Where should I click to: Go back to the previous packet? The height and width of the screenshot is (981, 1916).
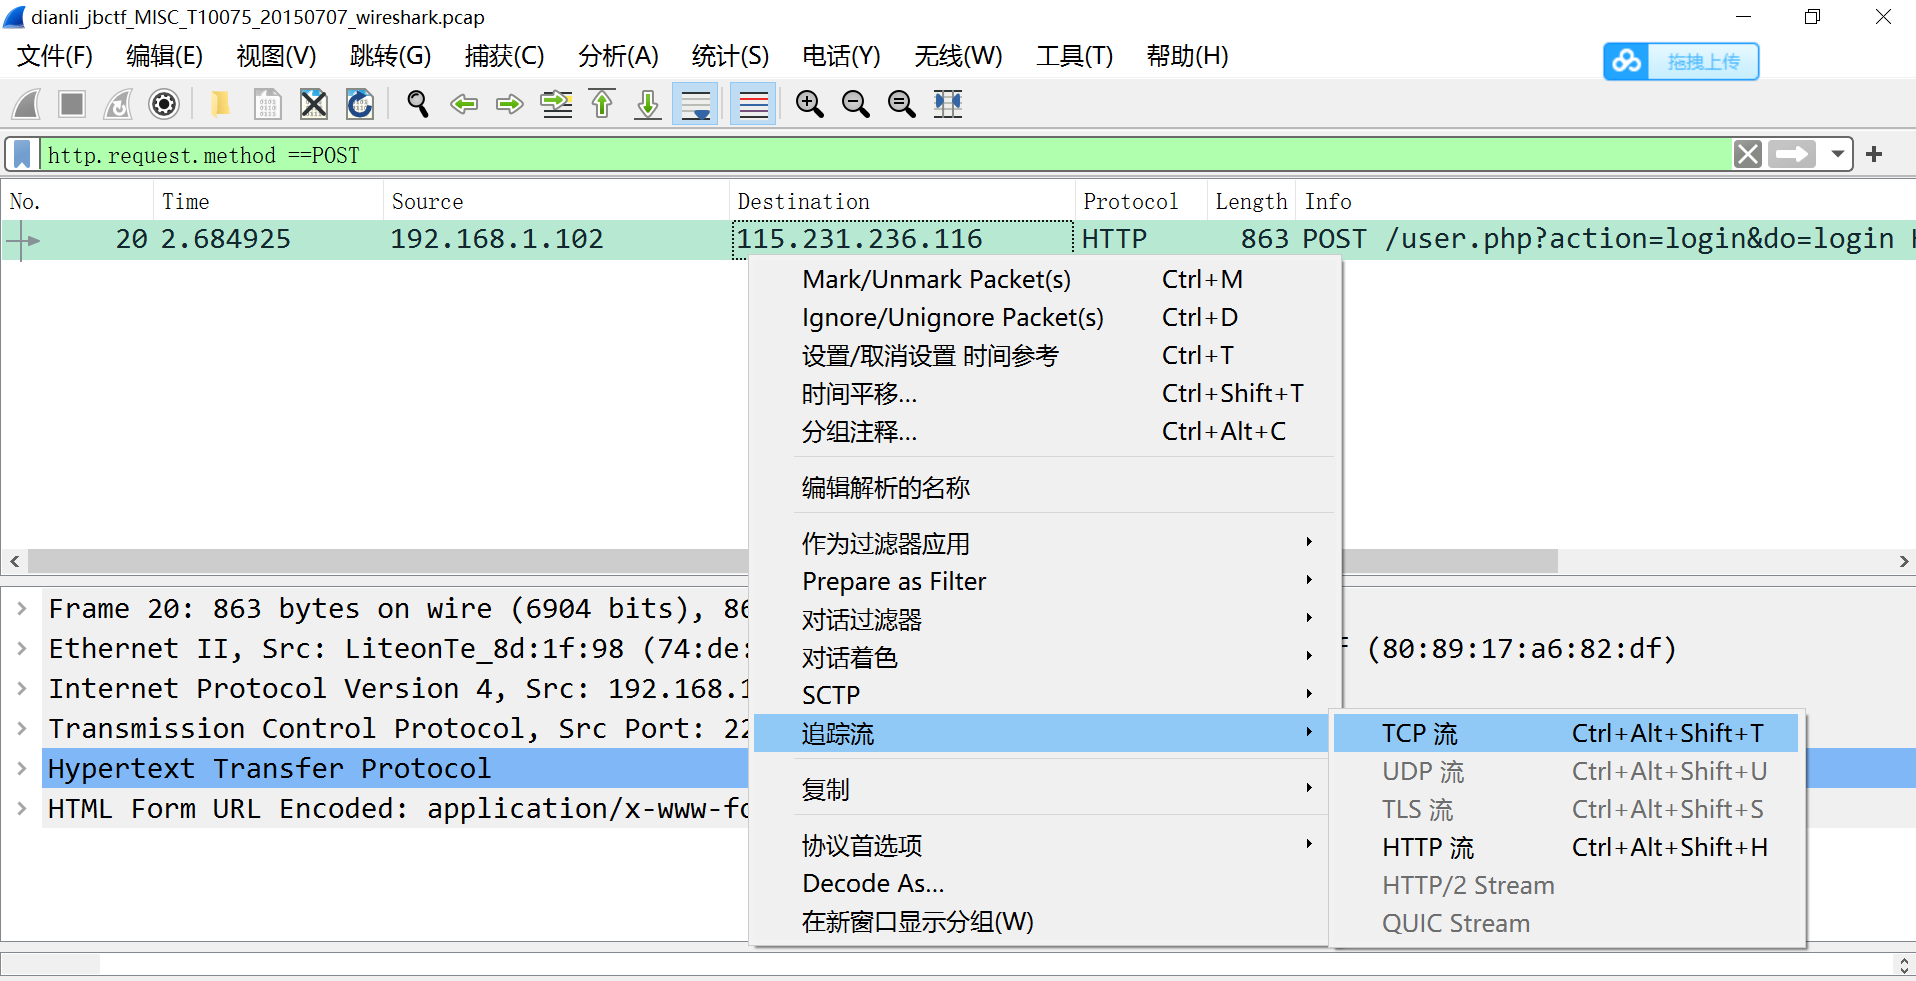tap(464, 104)
